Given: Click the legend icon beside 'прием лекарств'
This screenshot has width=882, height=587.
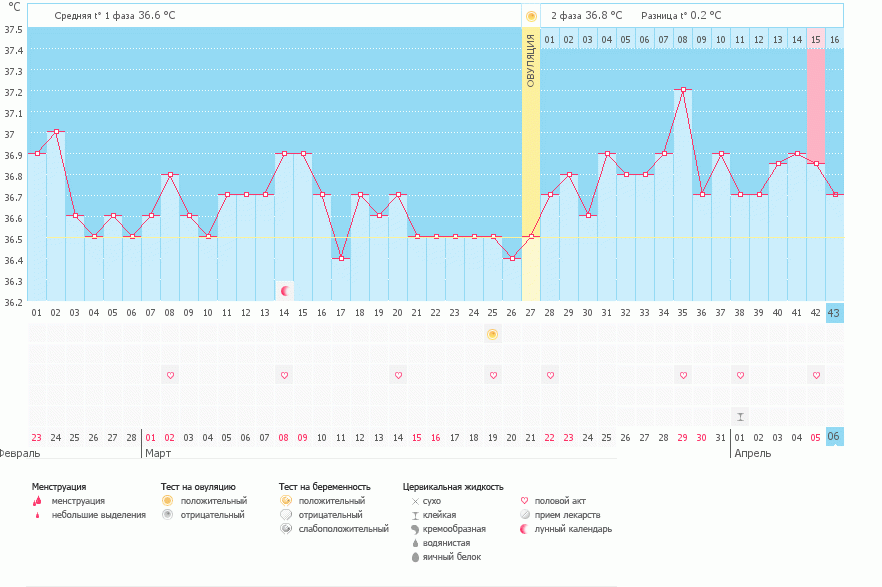Looking at the screenshot, I should click(x=525, y=514).
